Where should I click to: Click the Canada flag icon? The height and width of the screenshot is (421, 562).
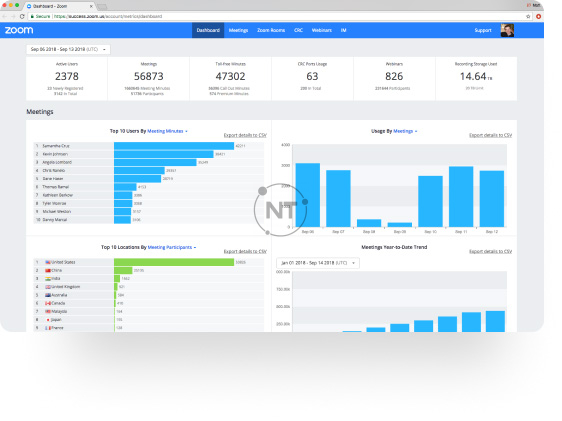(x=48, y=303)
